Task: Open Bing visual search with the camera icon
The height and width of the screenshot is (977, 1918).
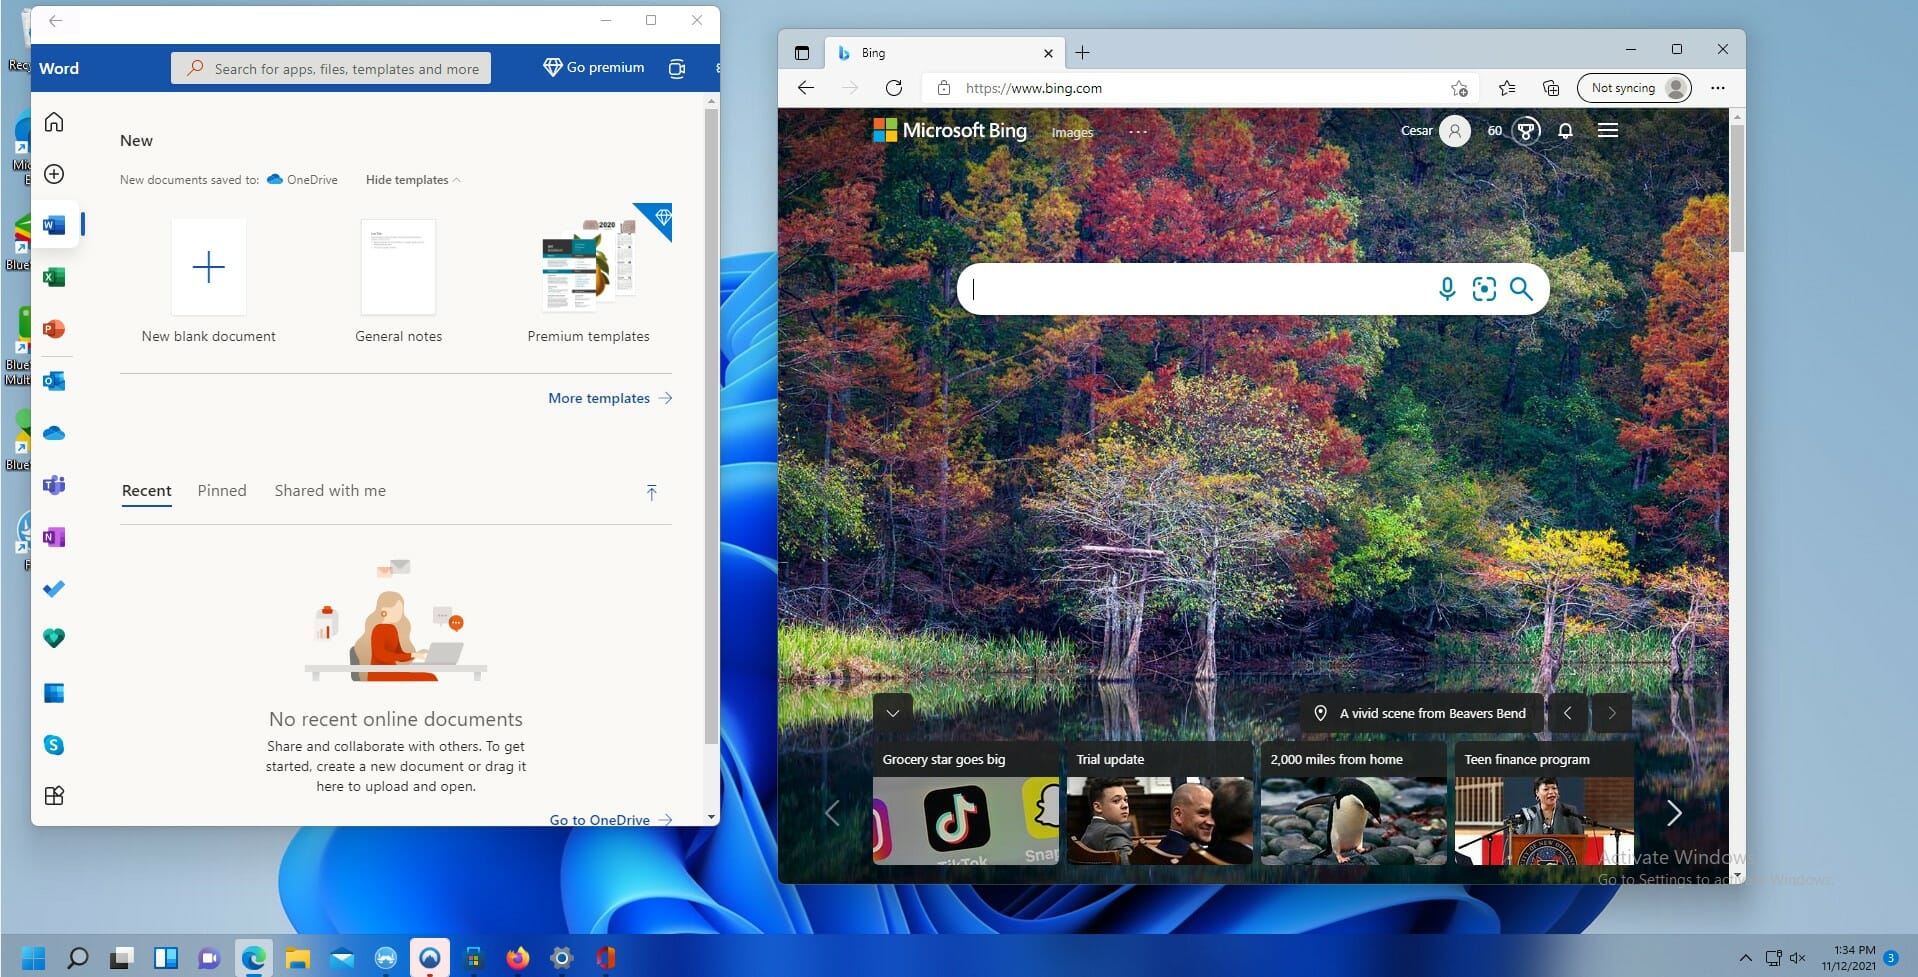Action: [1484, 289]
